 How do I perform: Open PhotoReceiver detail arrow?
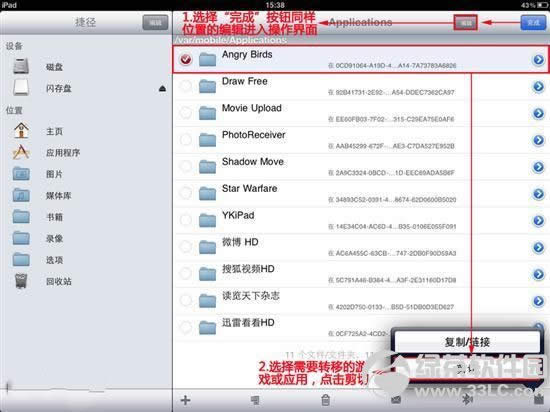coord(538,140)
